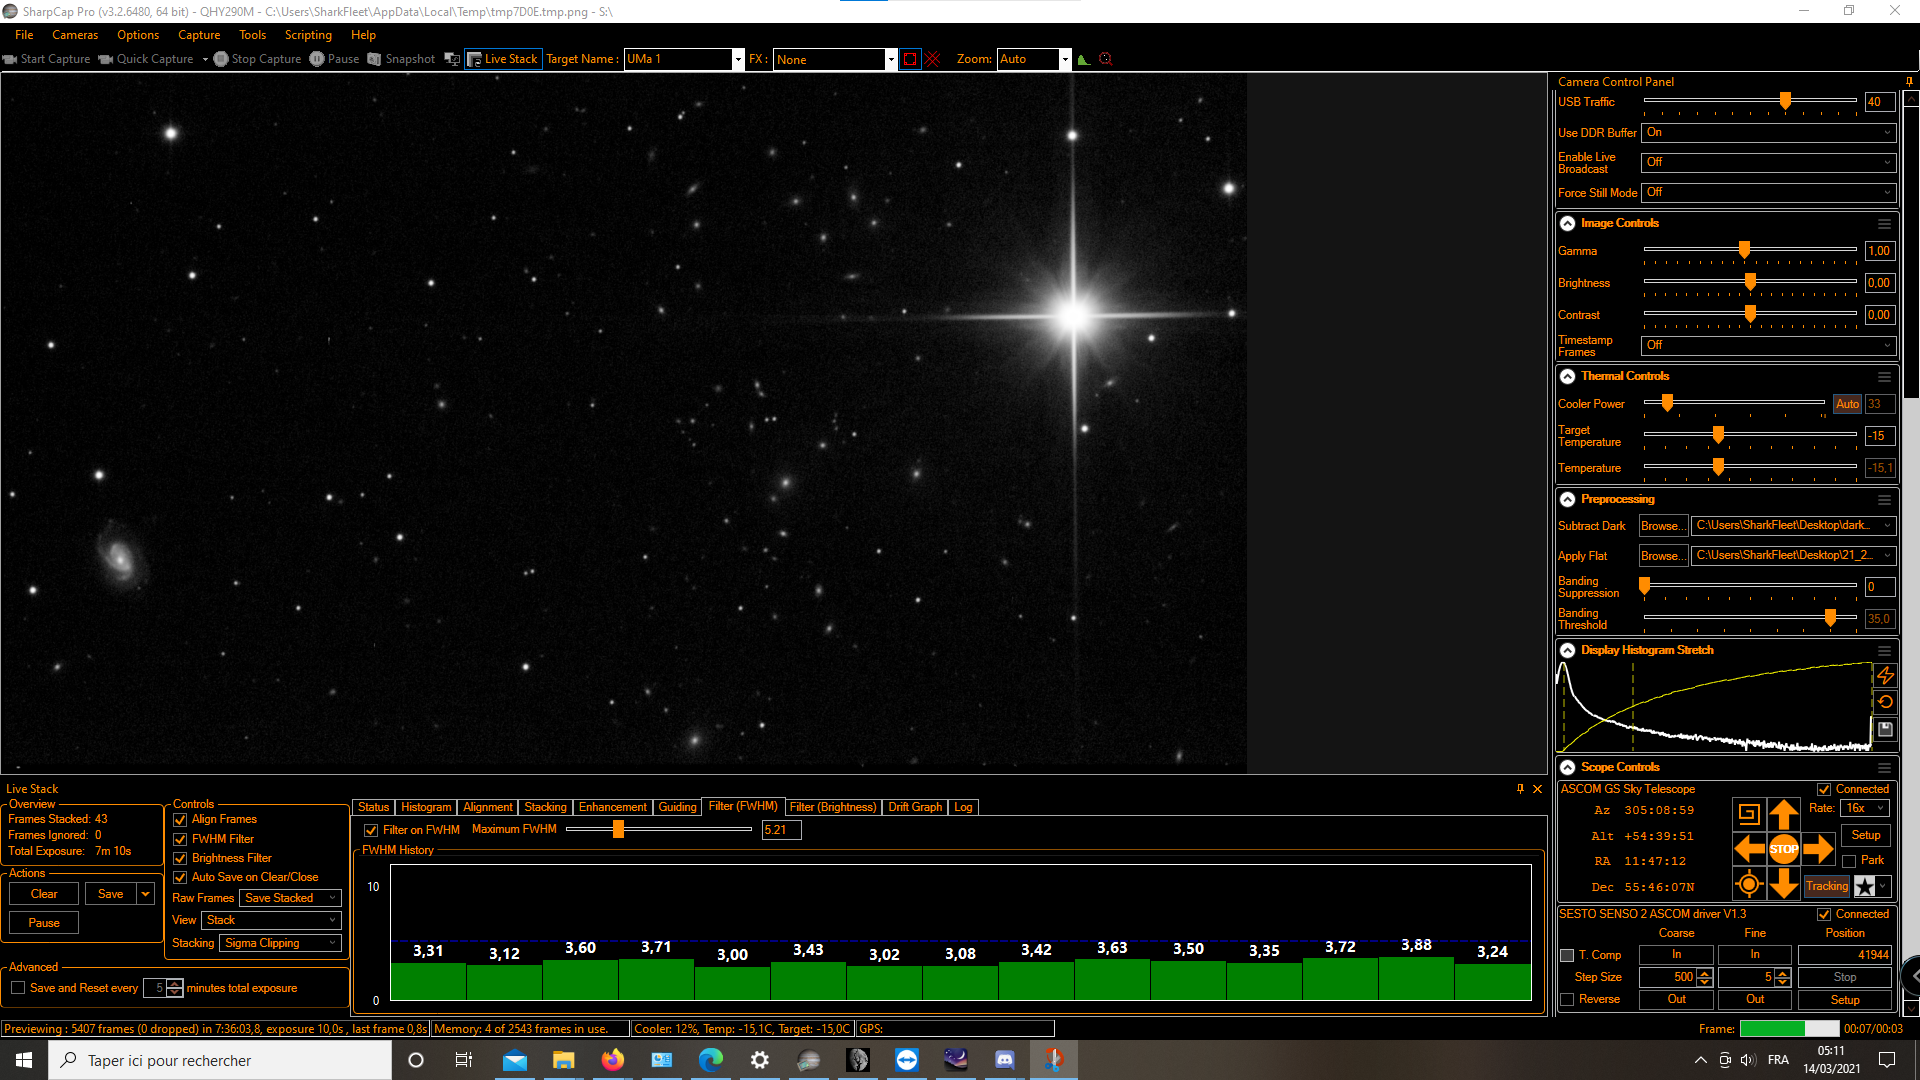The width and height of the screenshot is (1920, 1080).
Task: Click the crosshair center-target icon
Action: pyautogui.click(x=1748, y=884)
